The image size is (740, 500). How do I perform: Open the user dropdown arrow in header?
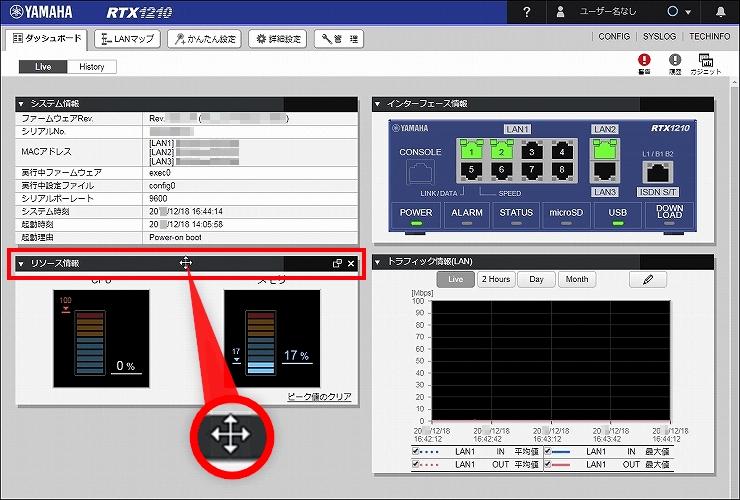688,13
